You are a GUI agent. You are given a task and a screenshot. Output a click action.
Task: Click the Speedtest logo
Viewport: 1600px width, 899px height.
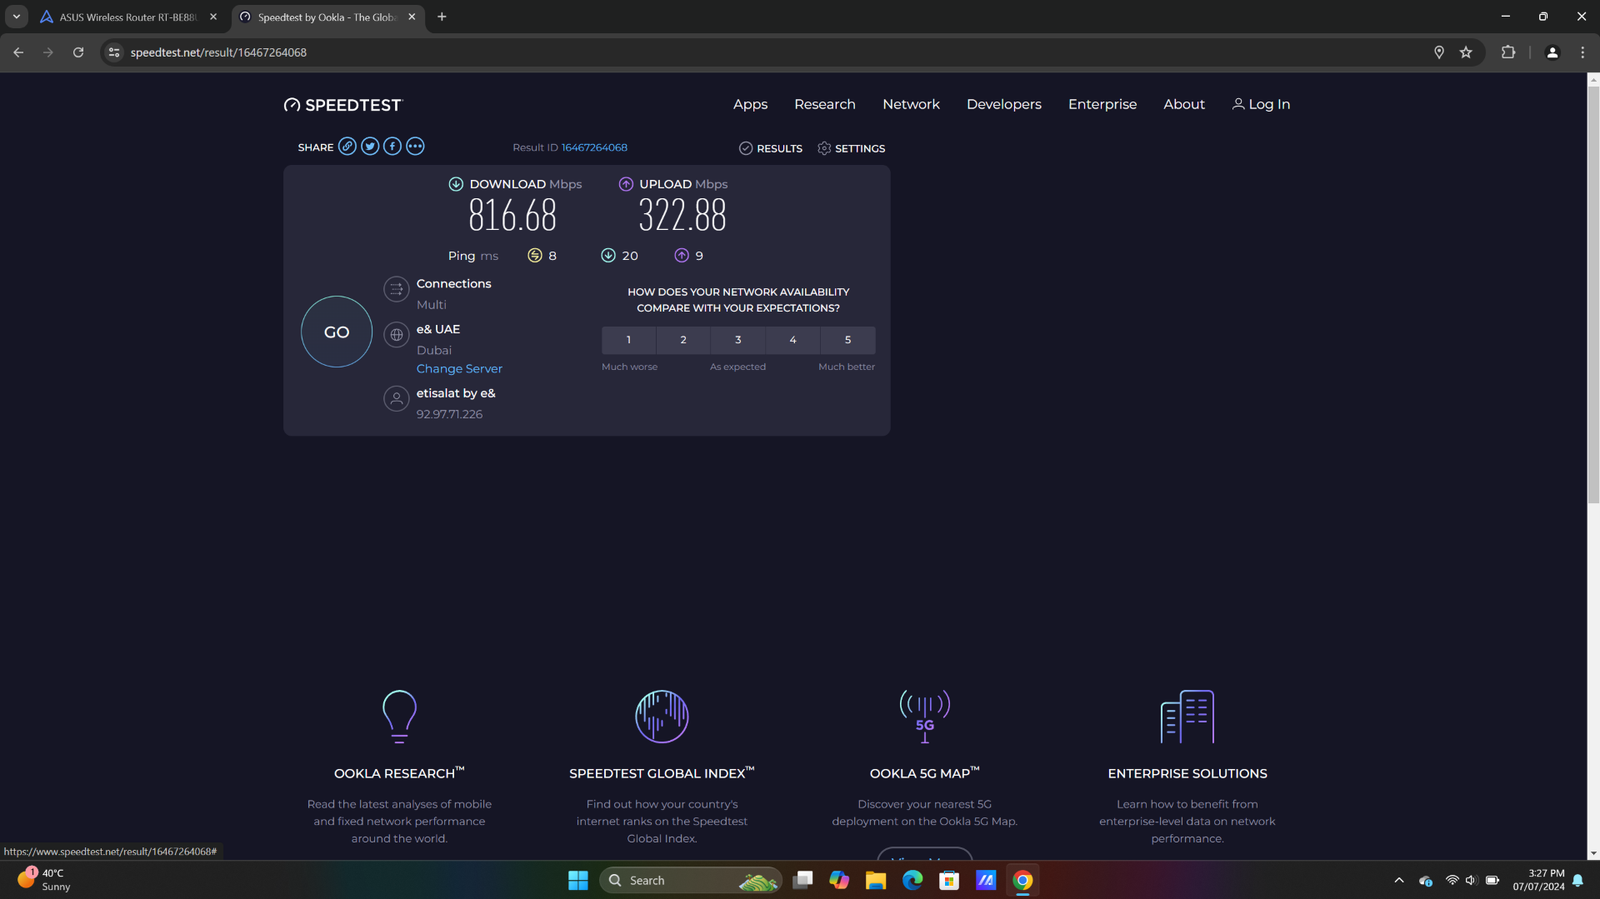pos(342,105)
